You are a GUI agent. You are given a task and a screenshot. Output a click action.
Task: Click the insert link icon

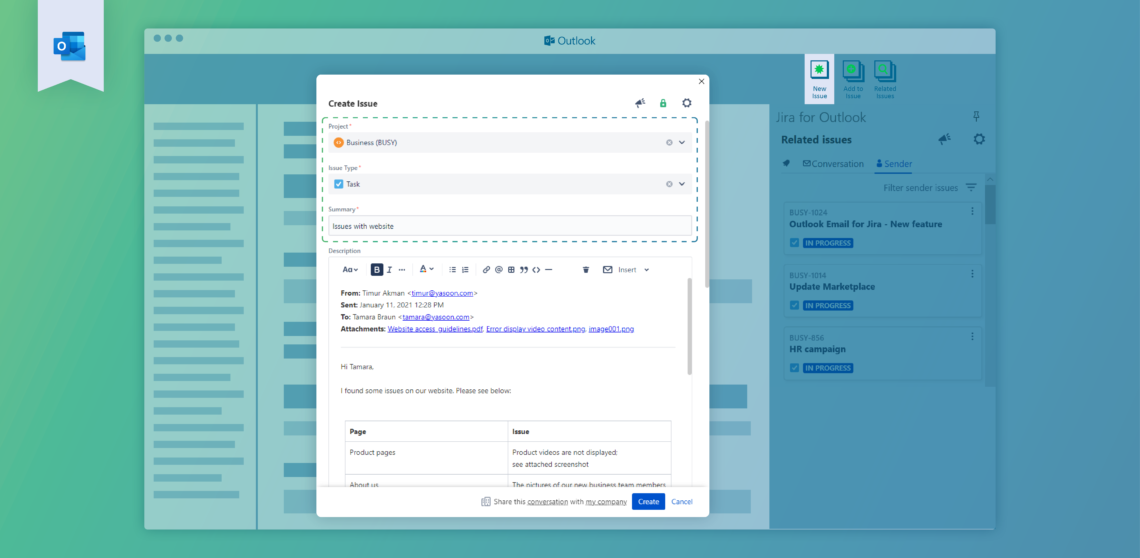pos(486,270)
